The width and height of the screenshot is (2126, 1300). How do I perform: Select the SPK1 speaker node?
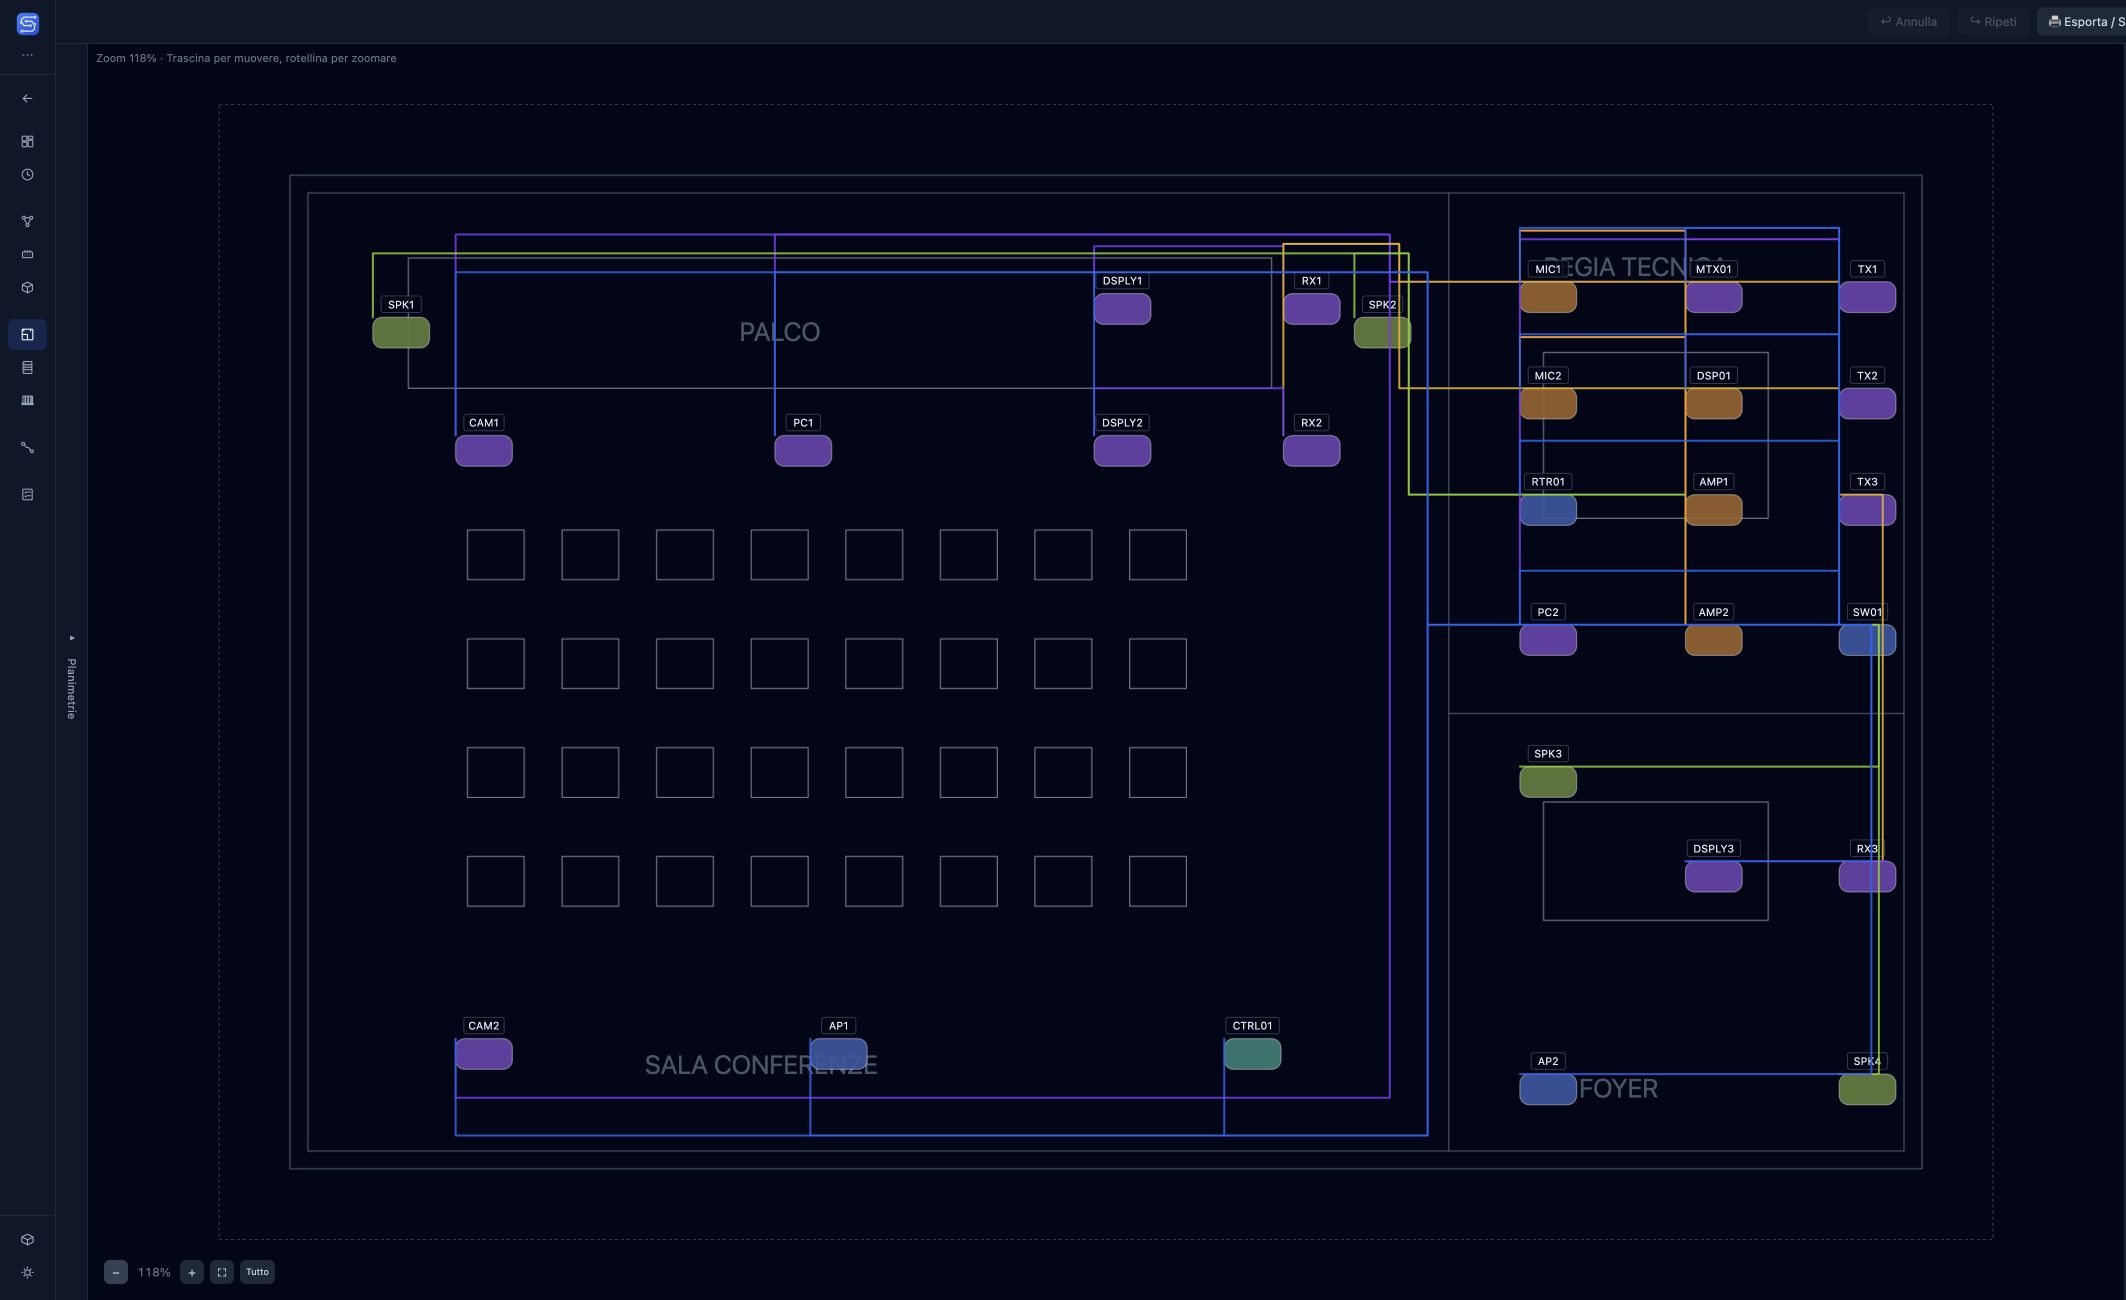401,332
